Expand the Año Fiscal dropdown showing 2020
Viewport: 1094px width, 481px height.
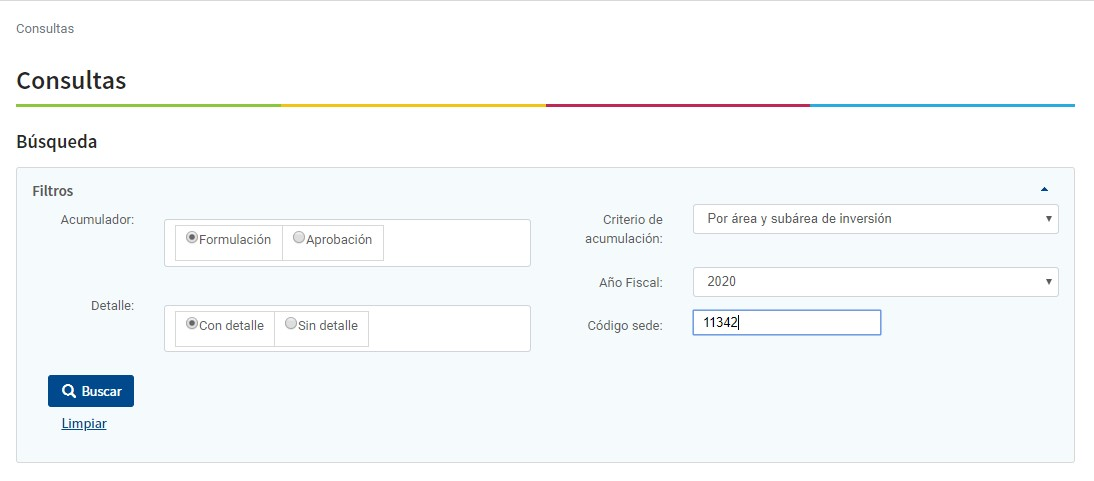875,282
